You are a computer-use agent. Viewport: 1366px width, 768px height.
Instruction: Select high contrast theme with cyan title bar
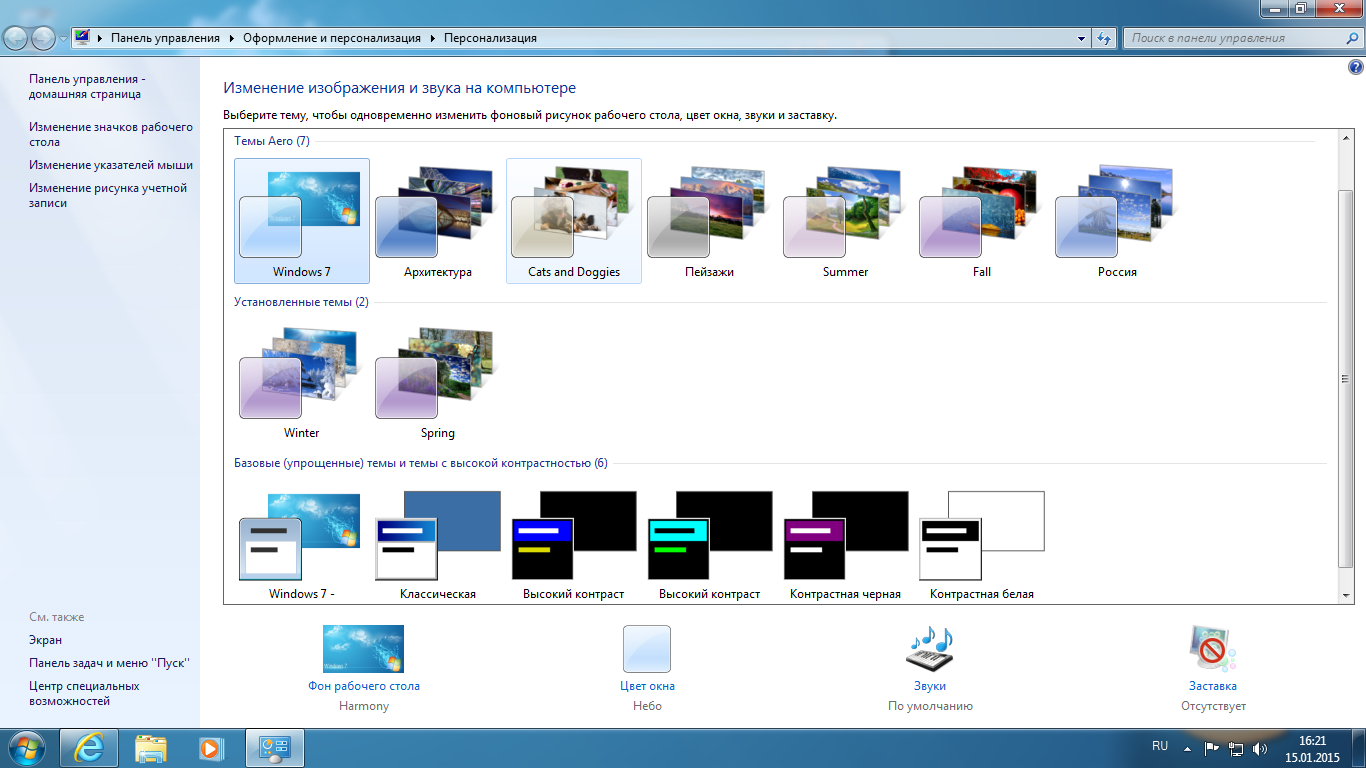coord(710,543)
